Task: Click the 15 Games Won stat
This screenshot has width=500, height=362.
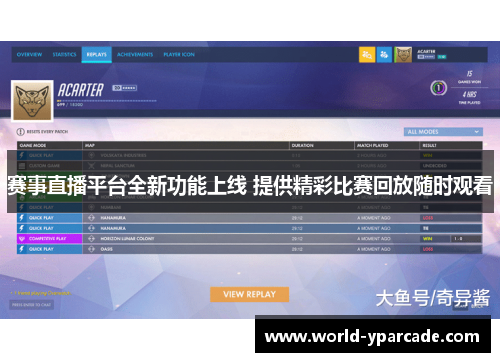Action: pyautogui.click(x=469, y=77)
